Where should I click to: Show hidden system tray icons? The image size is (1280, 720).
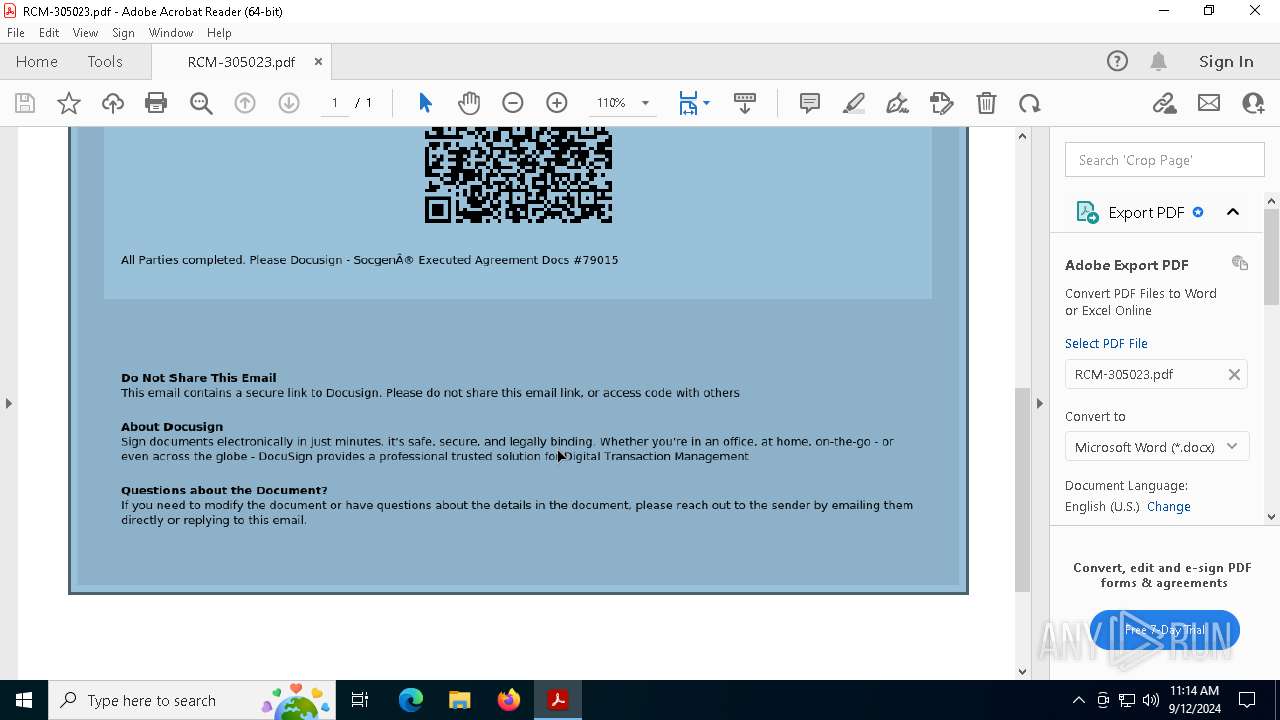[1078, 700]
